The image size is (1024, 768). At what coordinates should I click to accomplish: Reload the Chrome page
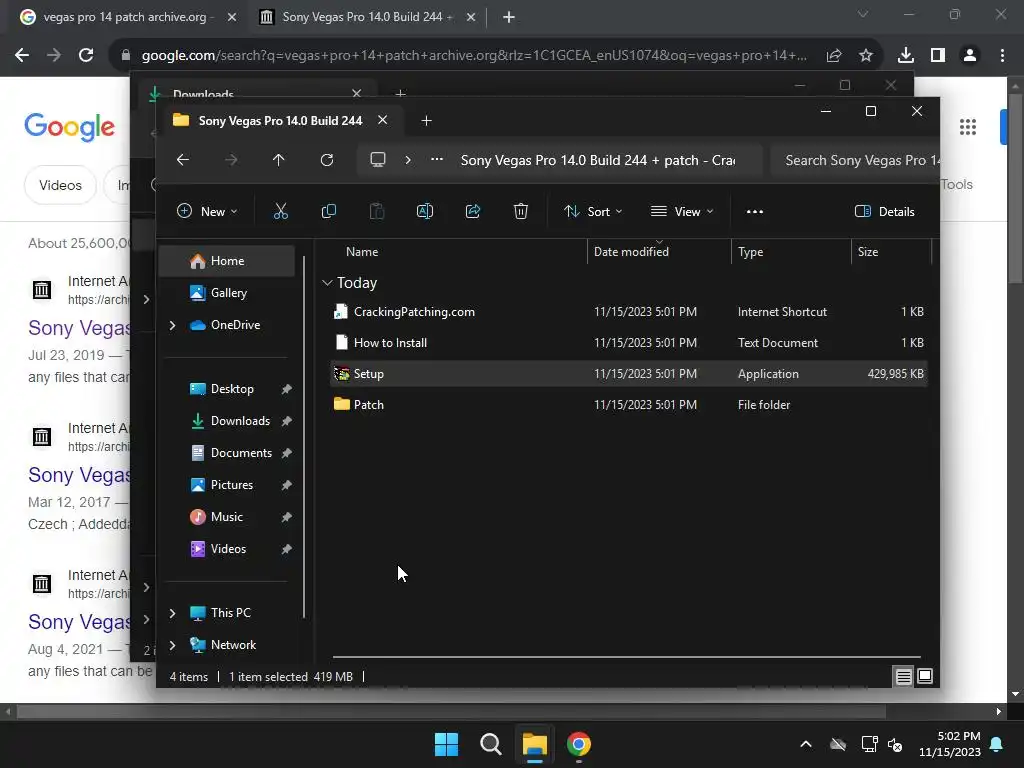click(x=86, y=56)
